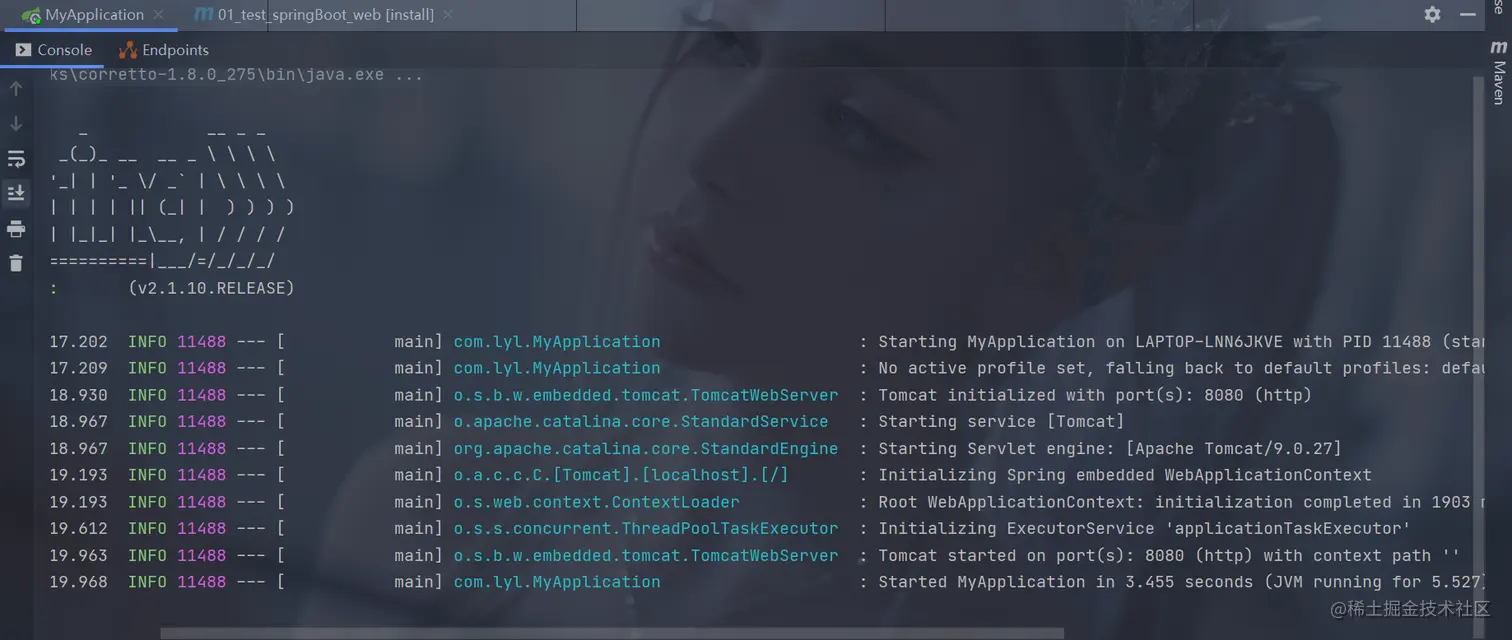Click o.s.s.concurrent.ThreadPoolTaskExecutor class name
The image size is (1512, 640).
pos(646,528)
